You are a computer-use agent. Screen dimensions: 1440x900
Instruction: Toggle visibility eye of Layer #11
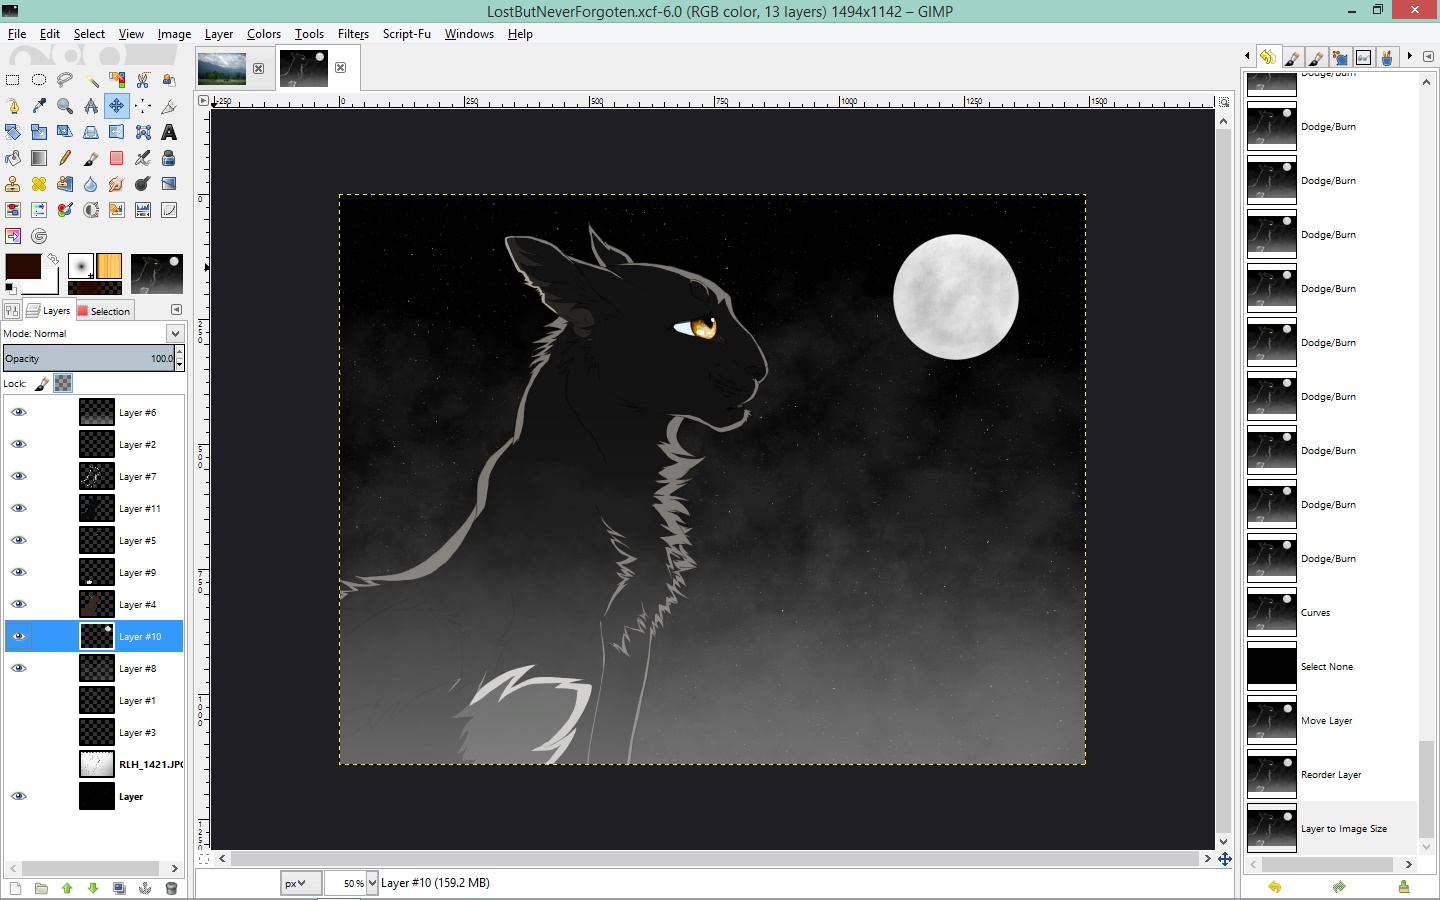(18, 508)
